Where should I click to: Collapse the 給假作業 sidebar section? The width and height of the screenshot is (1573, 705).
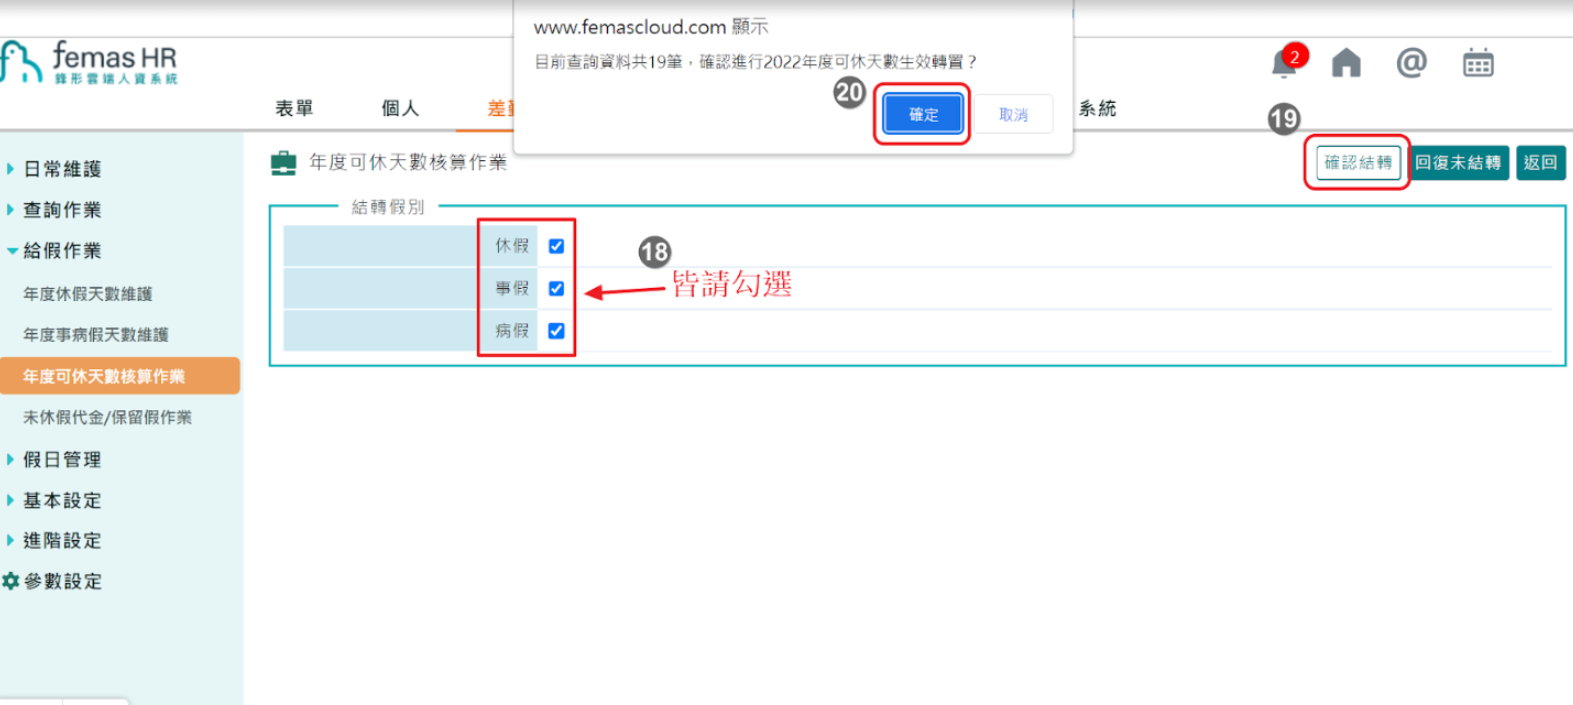tap(62, 251)
